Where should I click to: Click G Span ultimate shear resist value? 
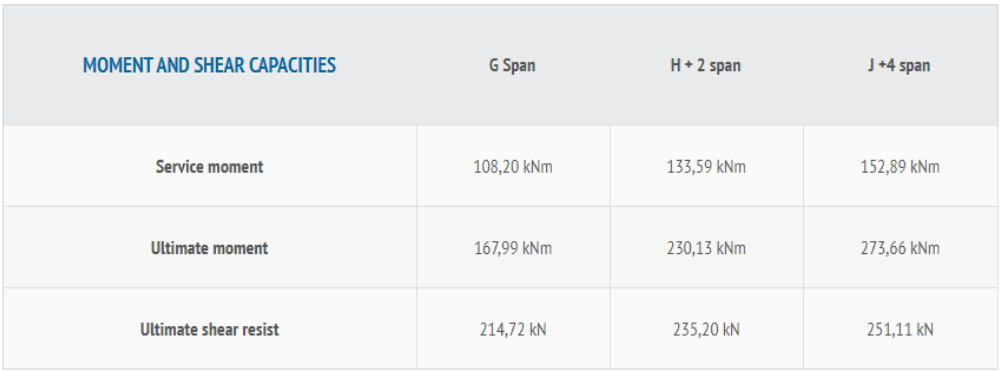click(x=513, y=330)
